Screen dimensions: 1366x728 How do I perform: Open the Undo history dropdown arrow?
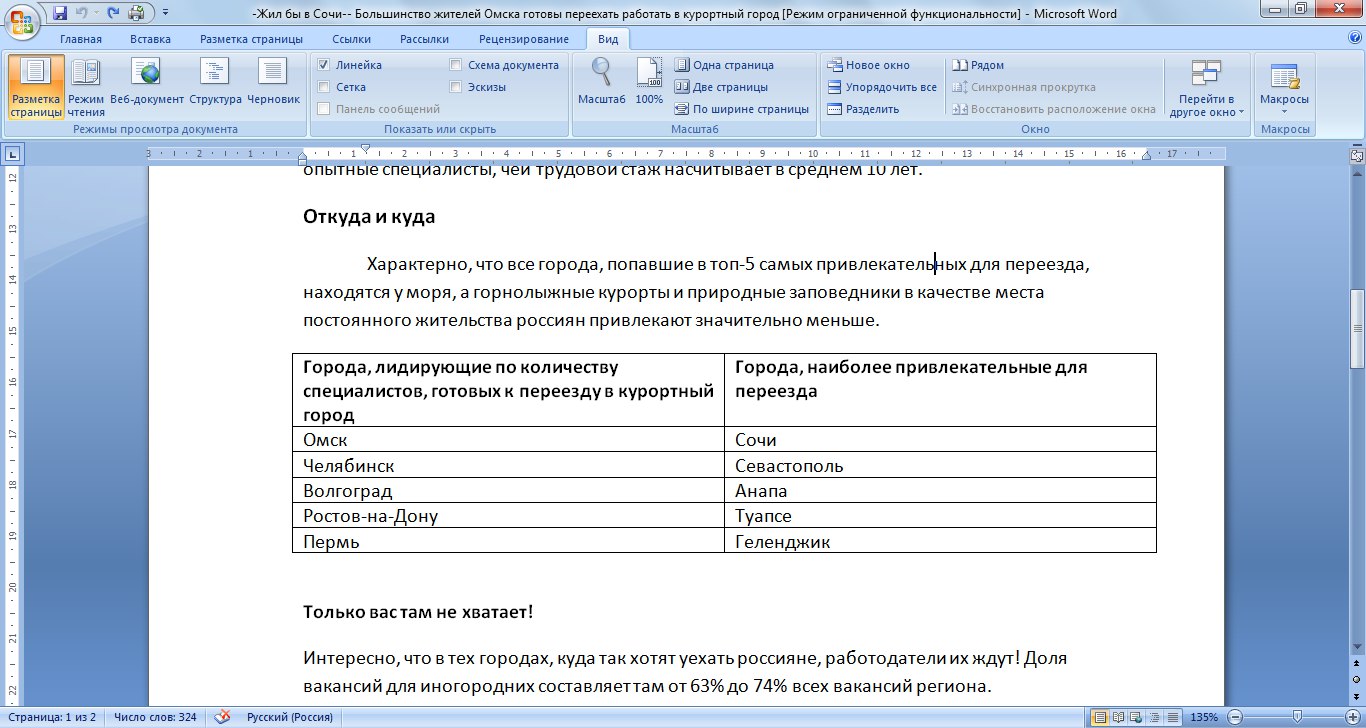click(96, 14)
